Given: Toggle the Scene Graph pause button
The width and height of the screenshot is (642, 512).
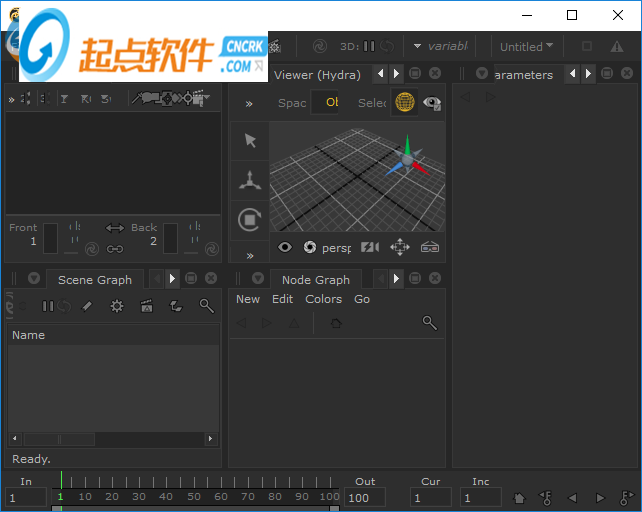Looking at the screenshot, I should [47, 306].
